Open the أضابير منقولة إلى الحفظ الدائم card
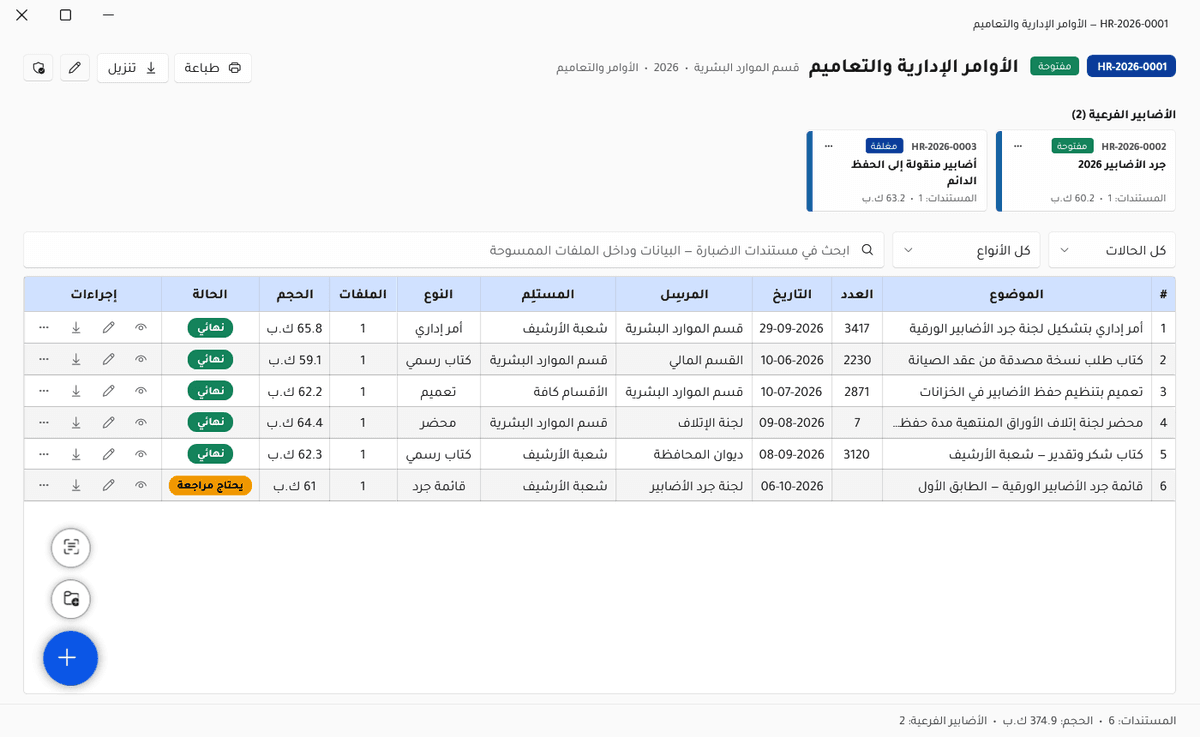The image size is (1200, 737). [x=897, y=171]
